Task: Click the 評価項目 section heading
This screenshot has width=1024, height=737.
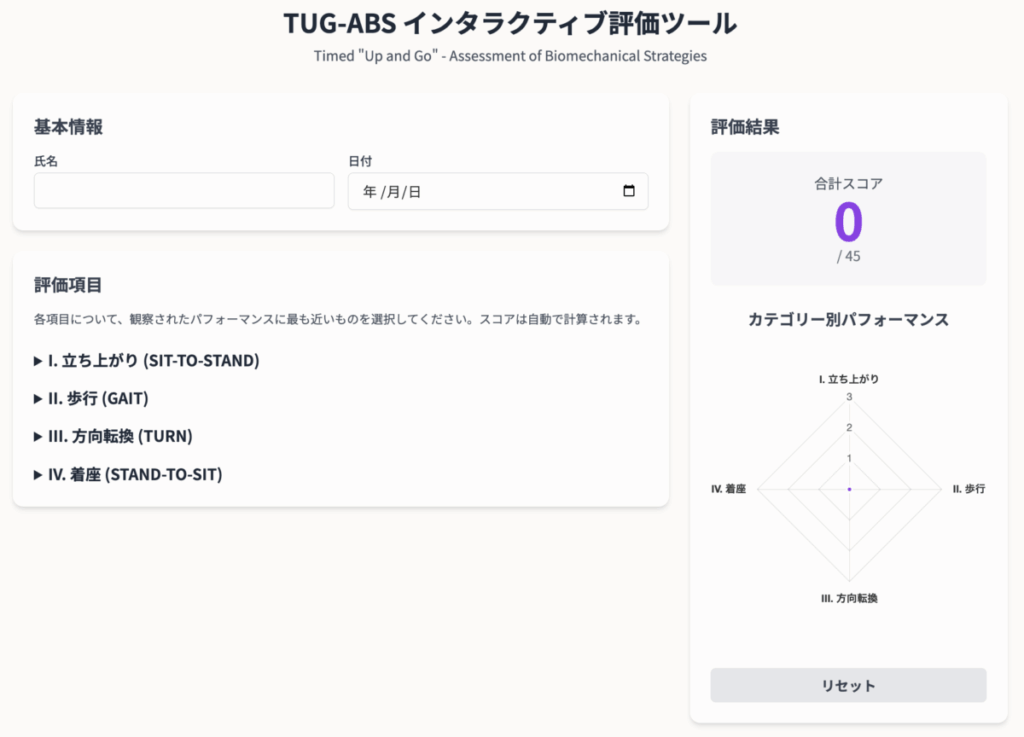Action: pos(68,285)
